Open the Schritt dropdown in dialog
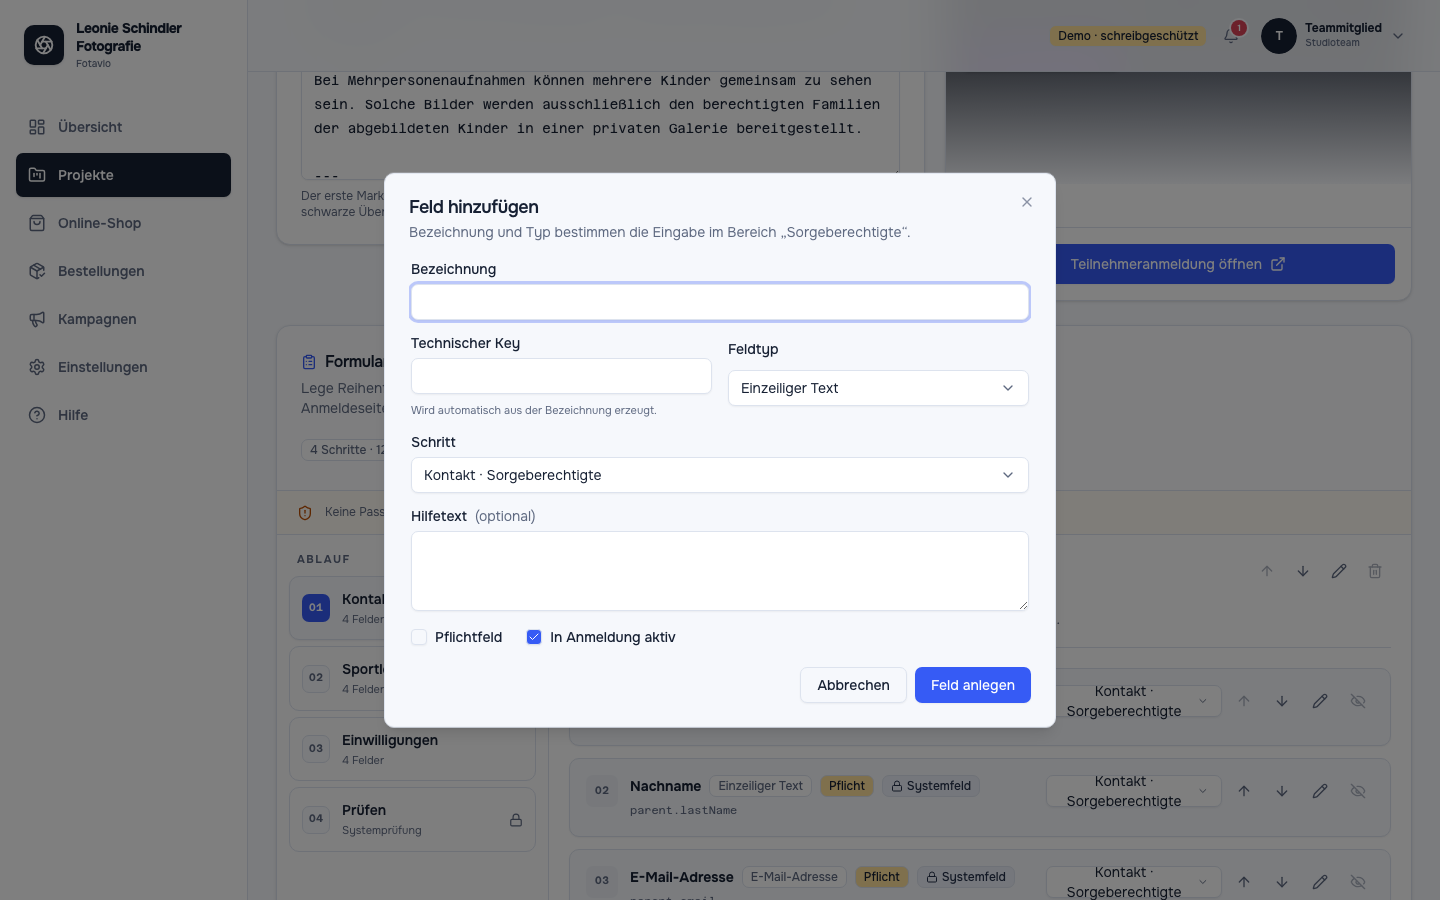 [x=720, y=475]
